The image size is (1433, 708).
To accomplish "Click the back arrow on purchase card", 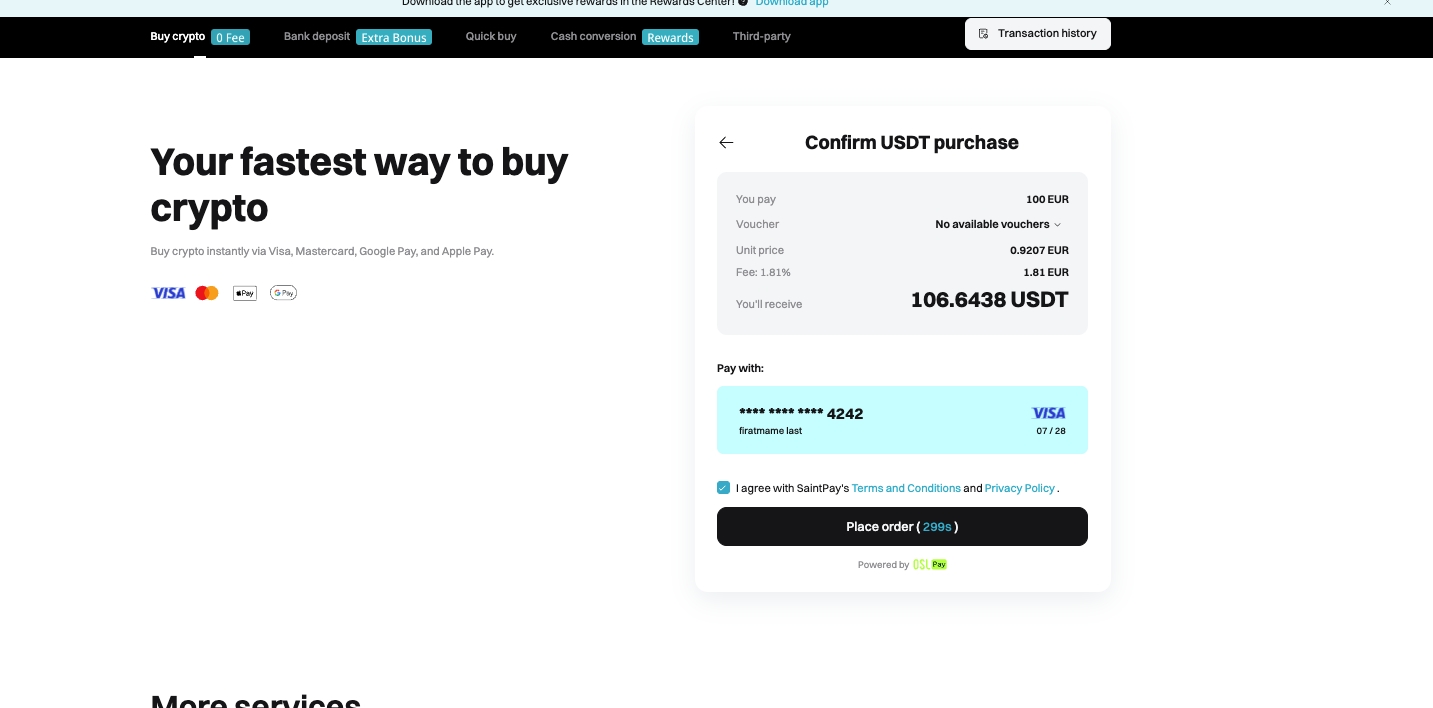I will point(726,143).
